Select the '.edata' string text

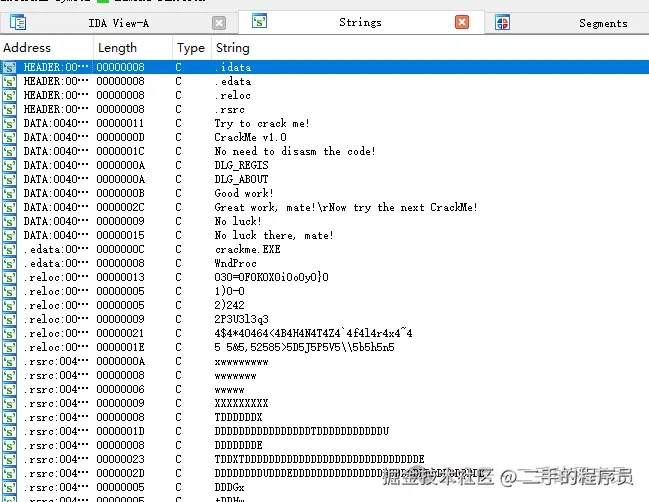click(233, 81)
